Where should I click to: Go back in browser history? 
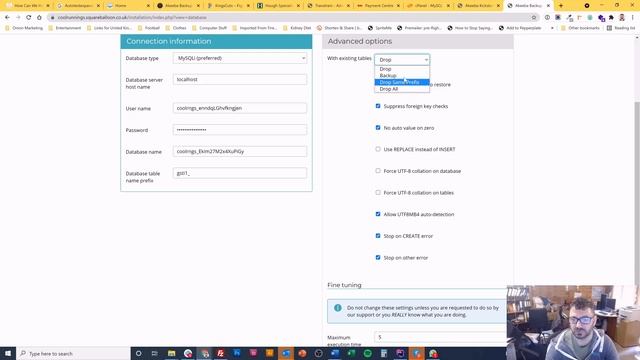click(x=7, y=18)
